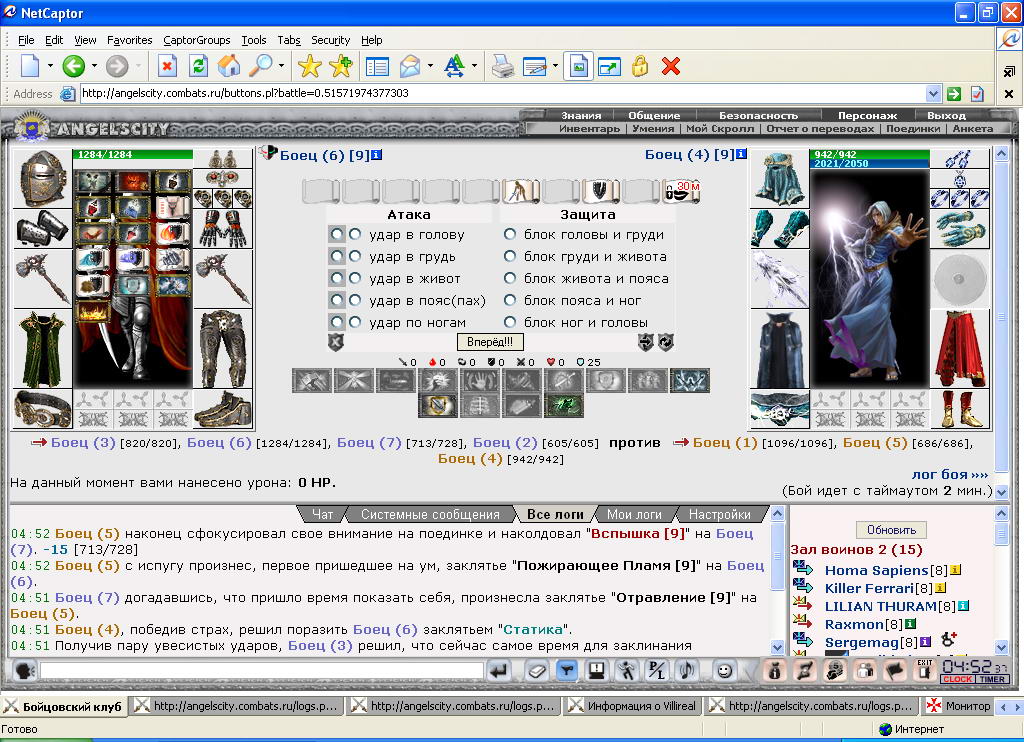This screenshot has height=742, width=1024.
Task: Click the chat log scrollbar down arrow
Action: click(777, 647)
